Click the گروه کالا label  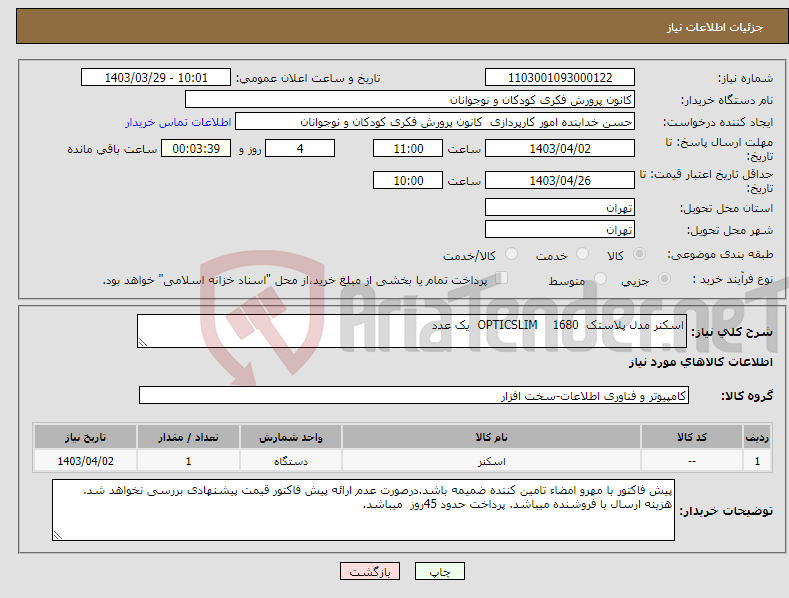[747, 396]
